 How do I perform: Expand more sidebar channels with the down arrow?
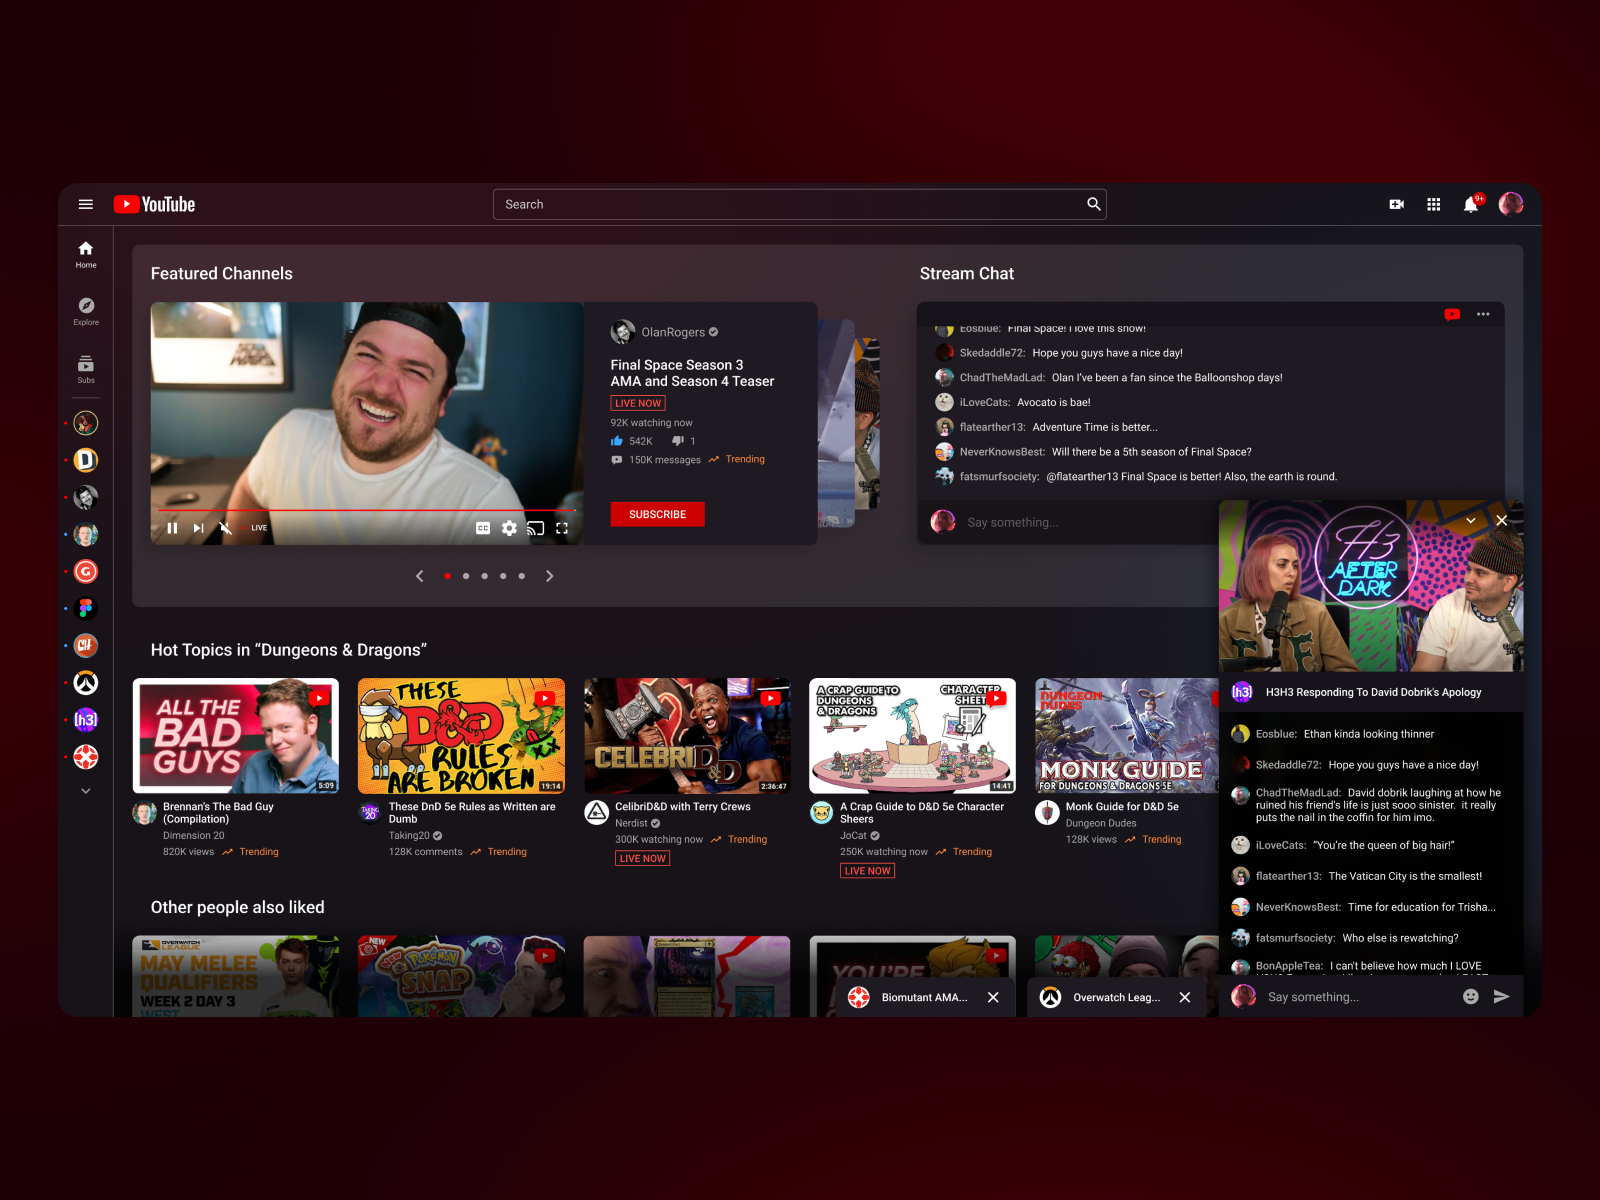(x=85, y=790)
